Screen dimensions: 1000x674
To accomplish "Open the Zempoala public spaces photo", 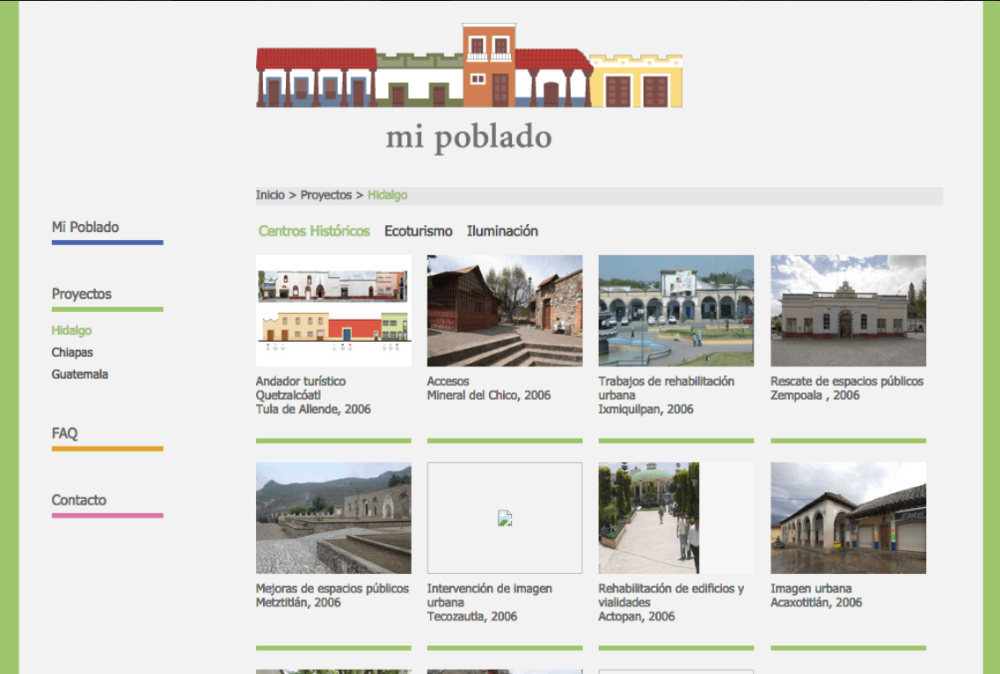I will tap(848, 311).
